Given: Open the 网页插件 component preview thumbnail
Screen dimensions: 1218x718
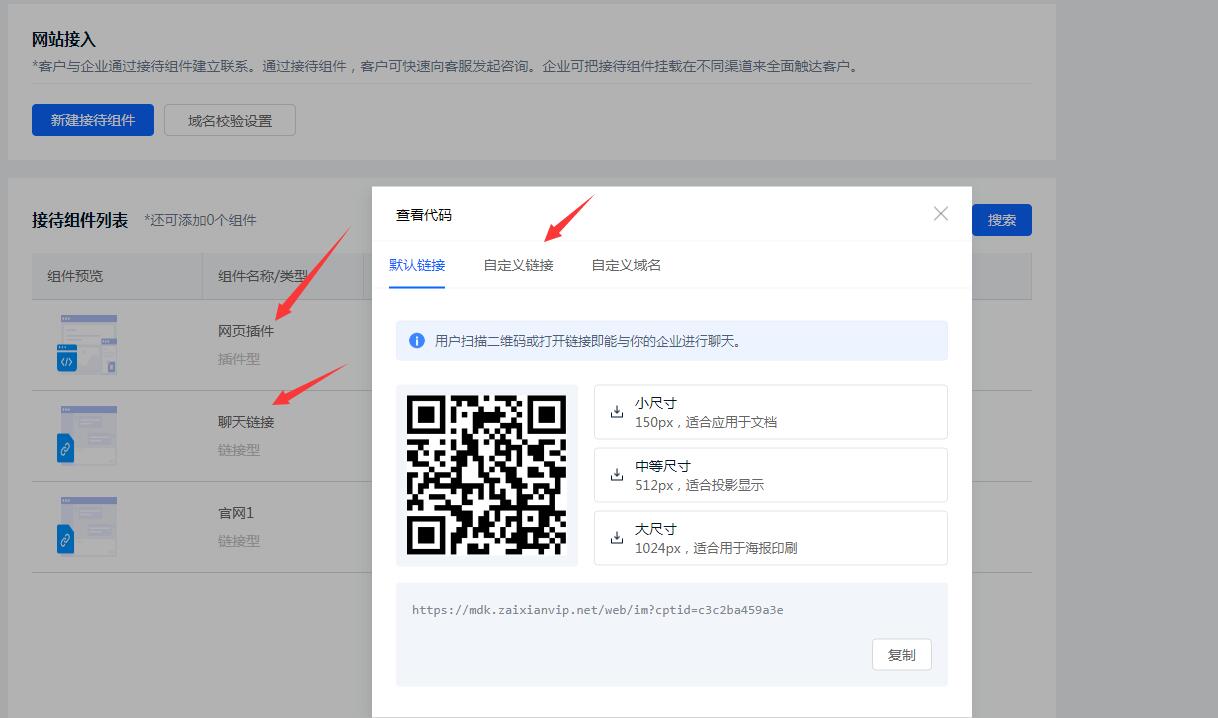Looking at the screenshot, I should click(x=87, y=344).
